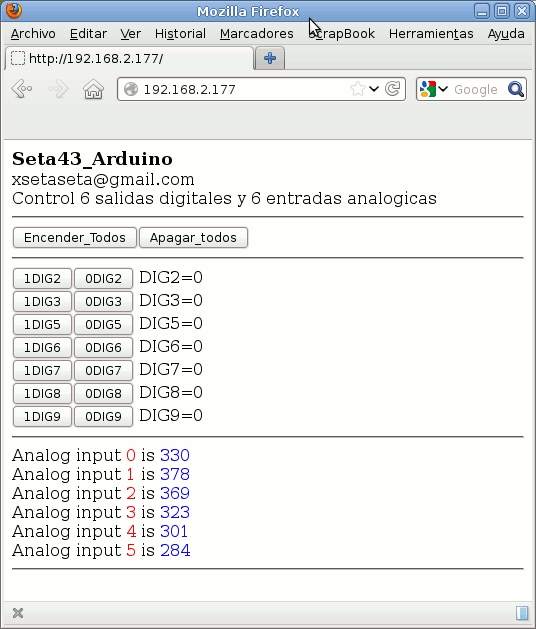Click the Apagar_todos button
This screenshot has width=536, height=629.
[x=193, y=237]
